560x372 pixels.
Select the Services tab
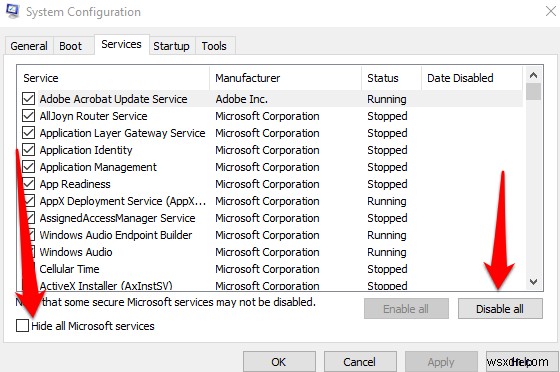(x=121, y=44)
